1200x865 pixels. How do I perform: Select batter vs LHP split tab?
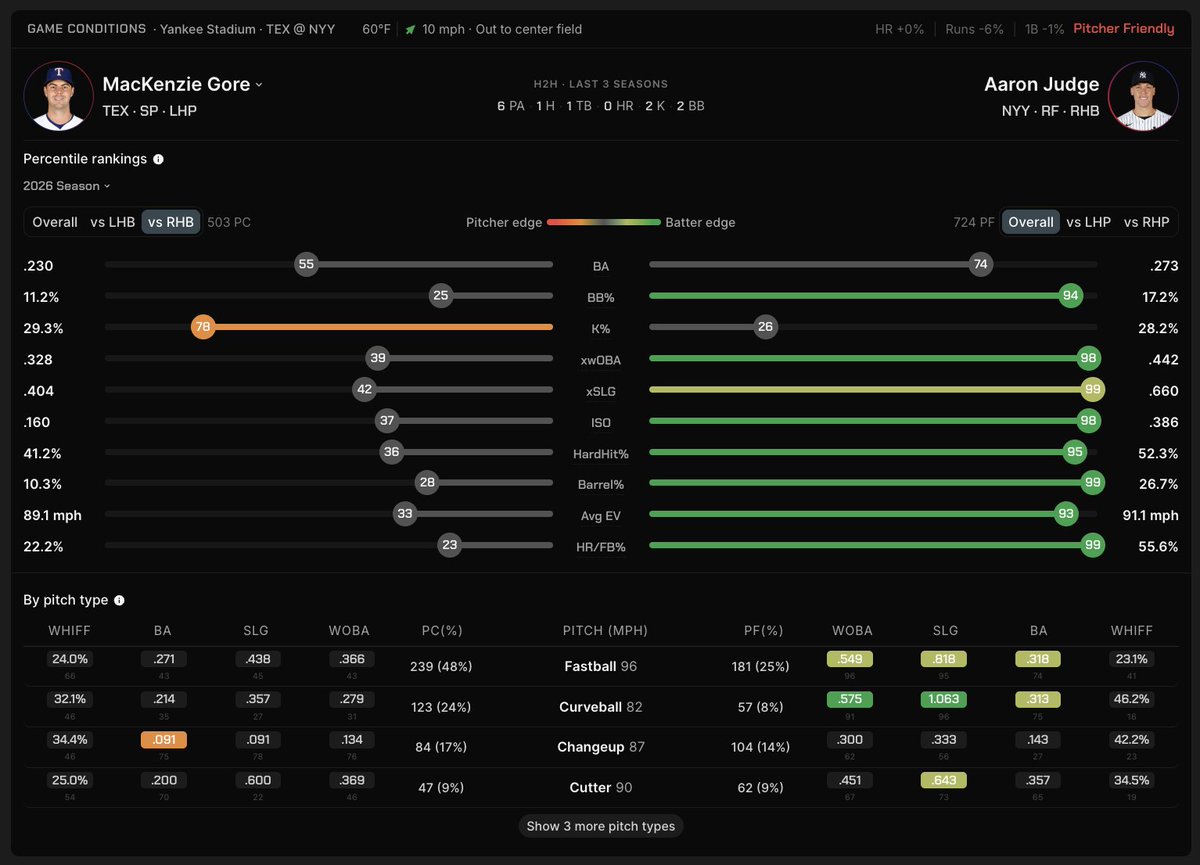coord(1087,222)
